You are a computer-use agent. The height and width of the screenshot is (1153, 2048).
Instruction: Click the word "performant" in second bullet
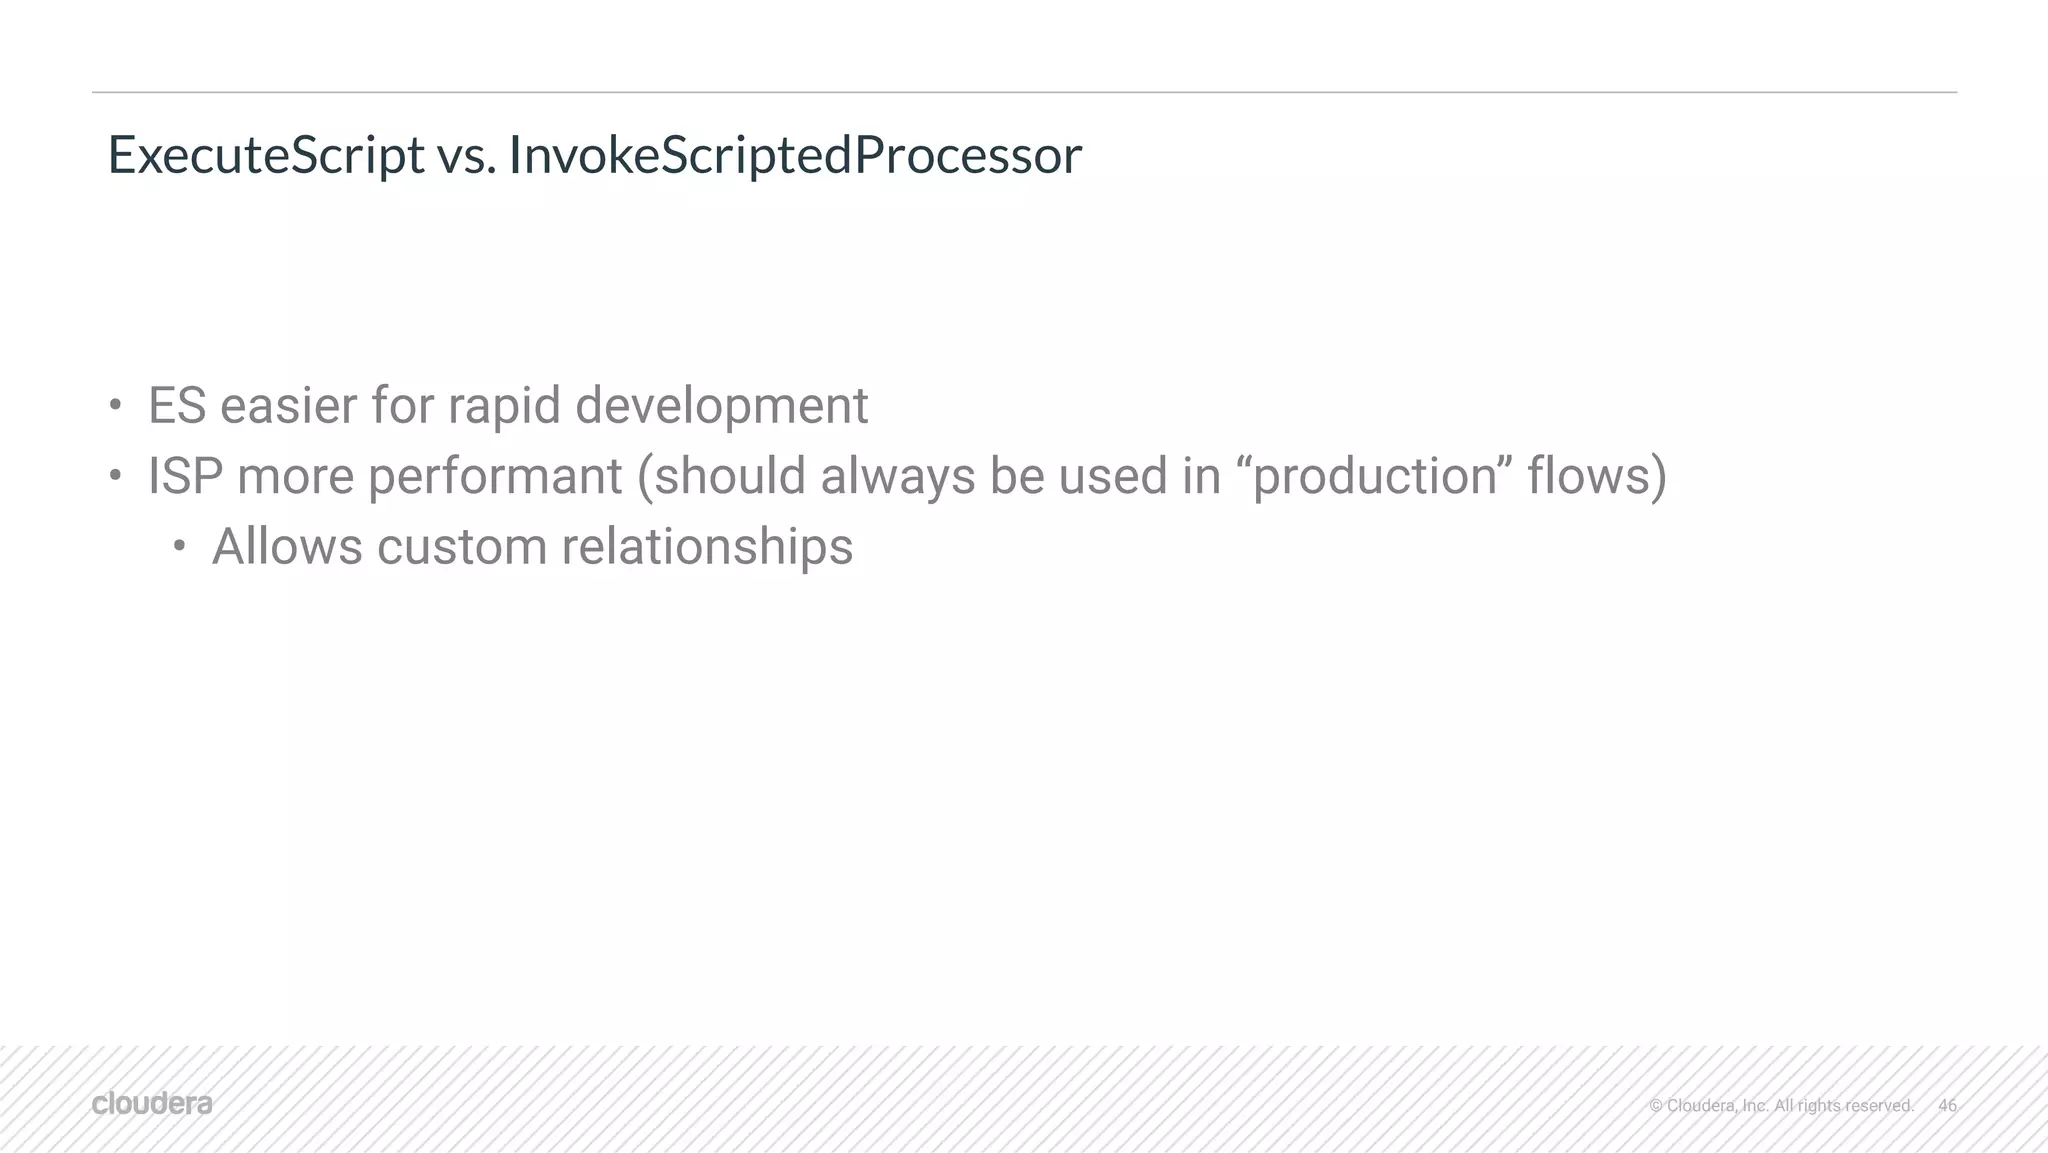[495, 478]
